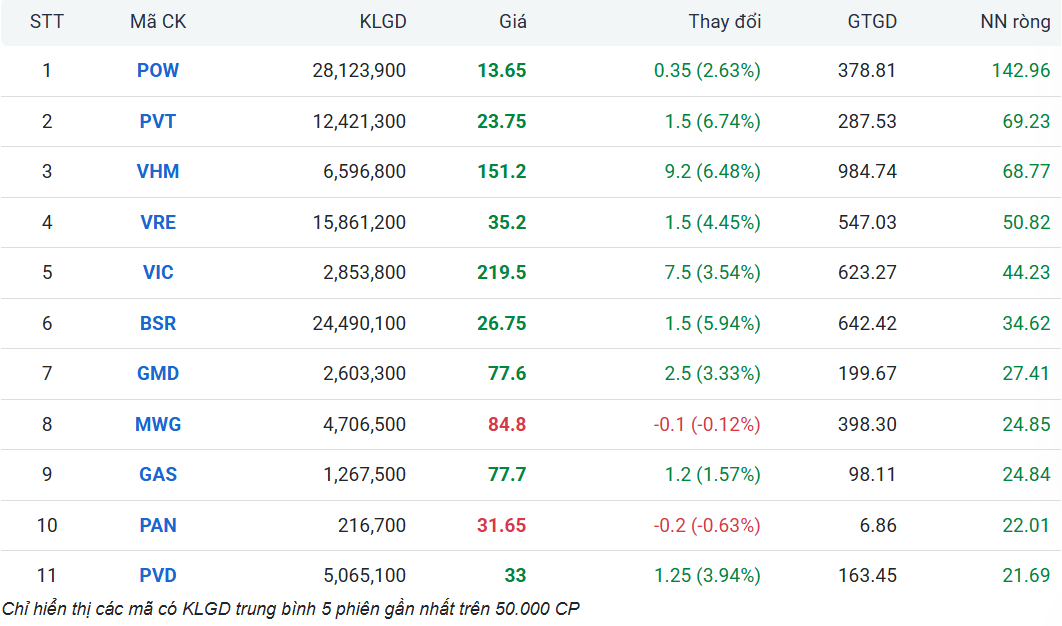
Task: Click the Thay đổi column header
Action: (725, 22)
